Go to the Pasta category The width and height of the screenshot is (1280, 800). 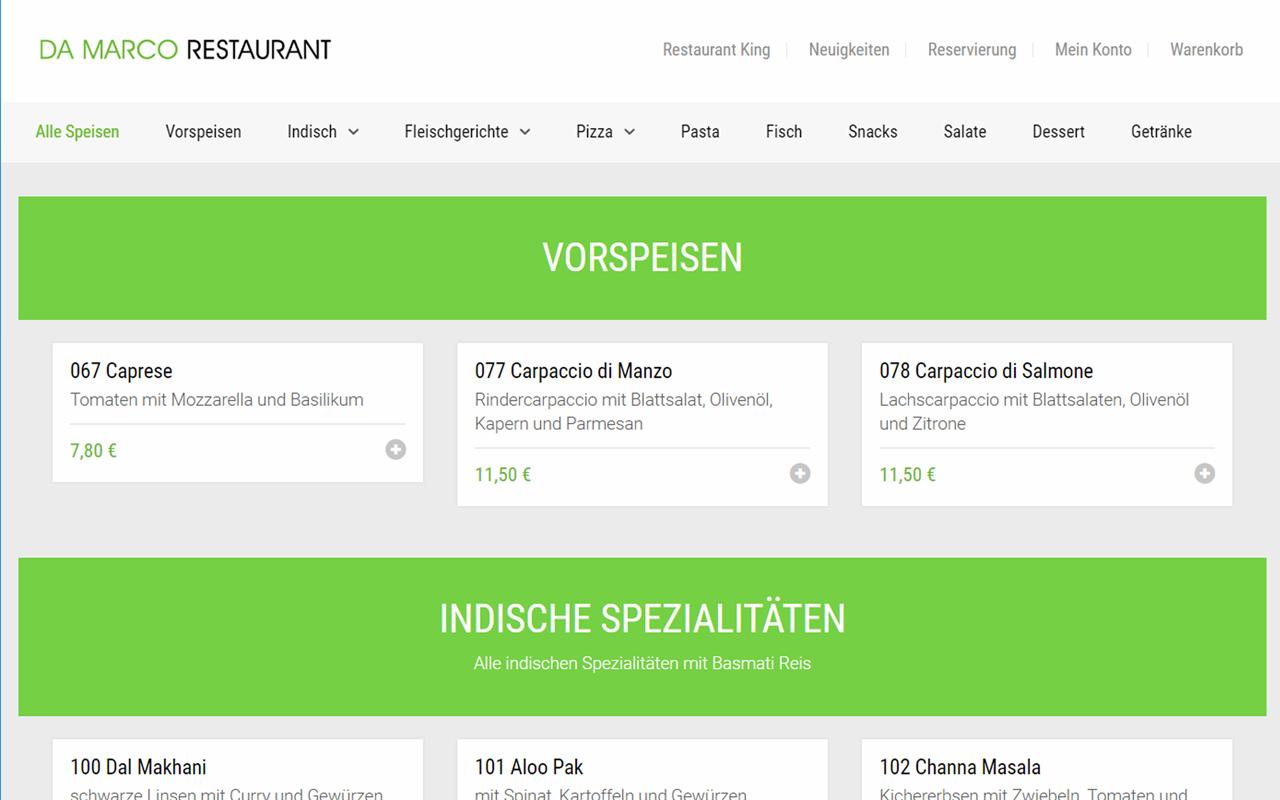[x=700, y=131]
